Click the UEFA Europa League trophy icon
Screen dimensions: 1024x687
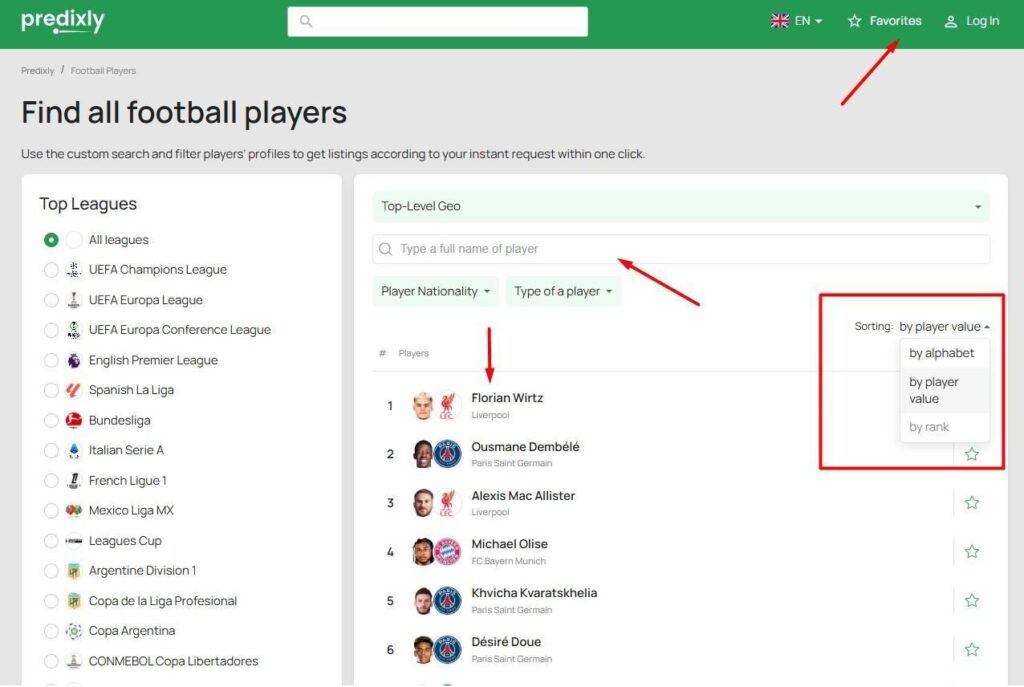[74, 300]
